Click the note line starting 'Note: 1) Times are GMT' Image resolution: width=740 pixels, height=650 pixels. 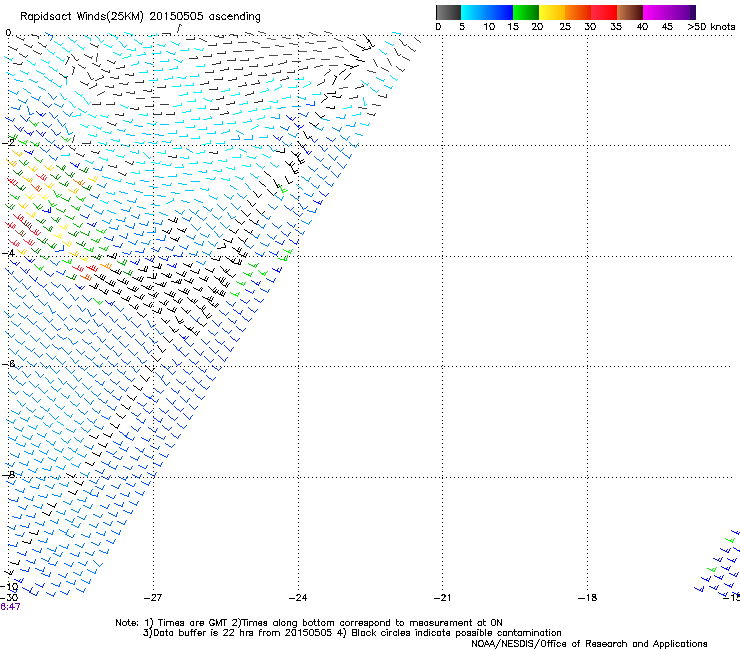[x=309, y=623]
